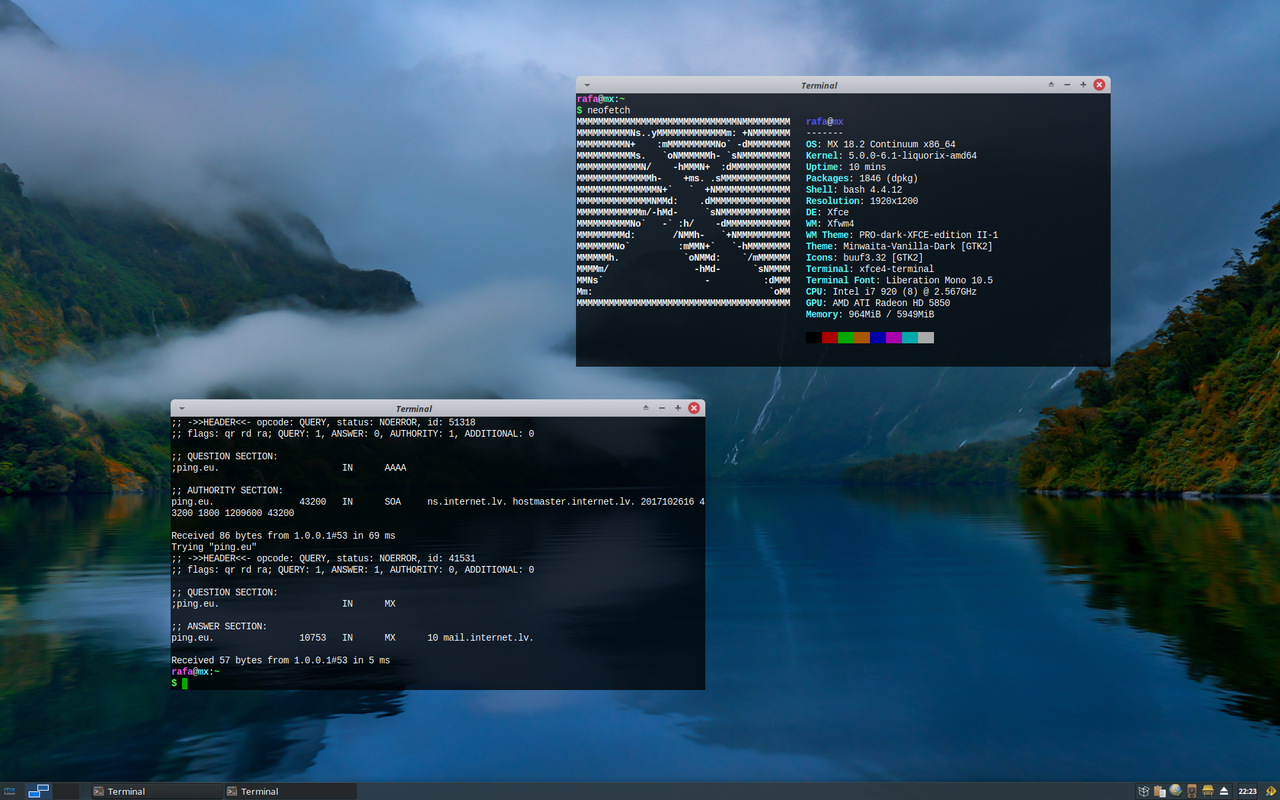Click 'Terminal Font: Liberation Mono 10.5' line
The image size is (1280, 800).
point(899,280)
